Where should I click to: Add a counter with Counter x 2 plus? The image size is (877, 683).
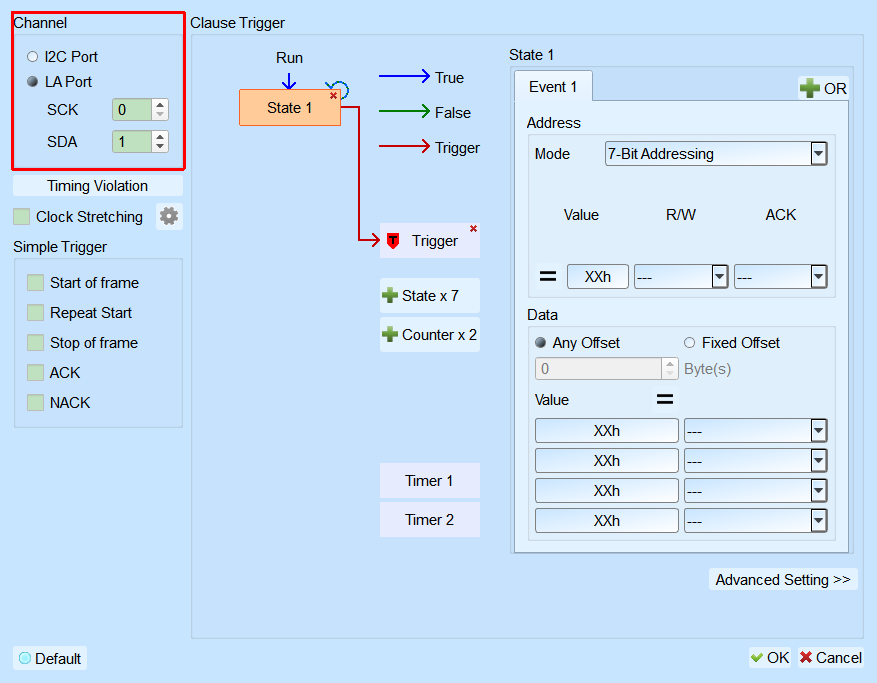[430, 335]
